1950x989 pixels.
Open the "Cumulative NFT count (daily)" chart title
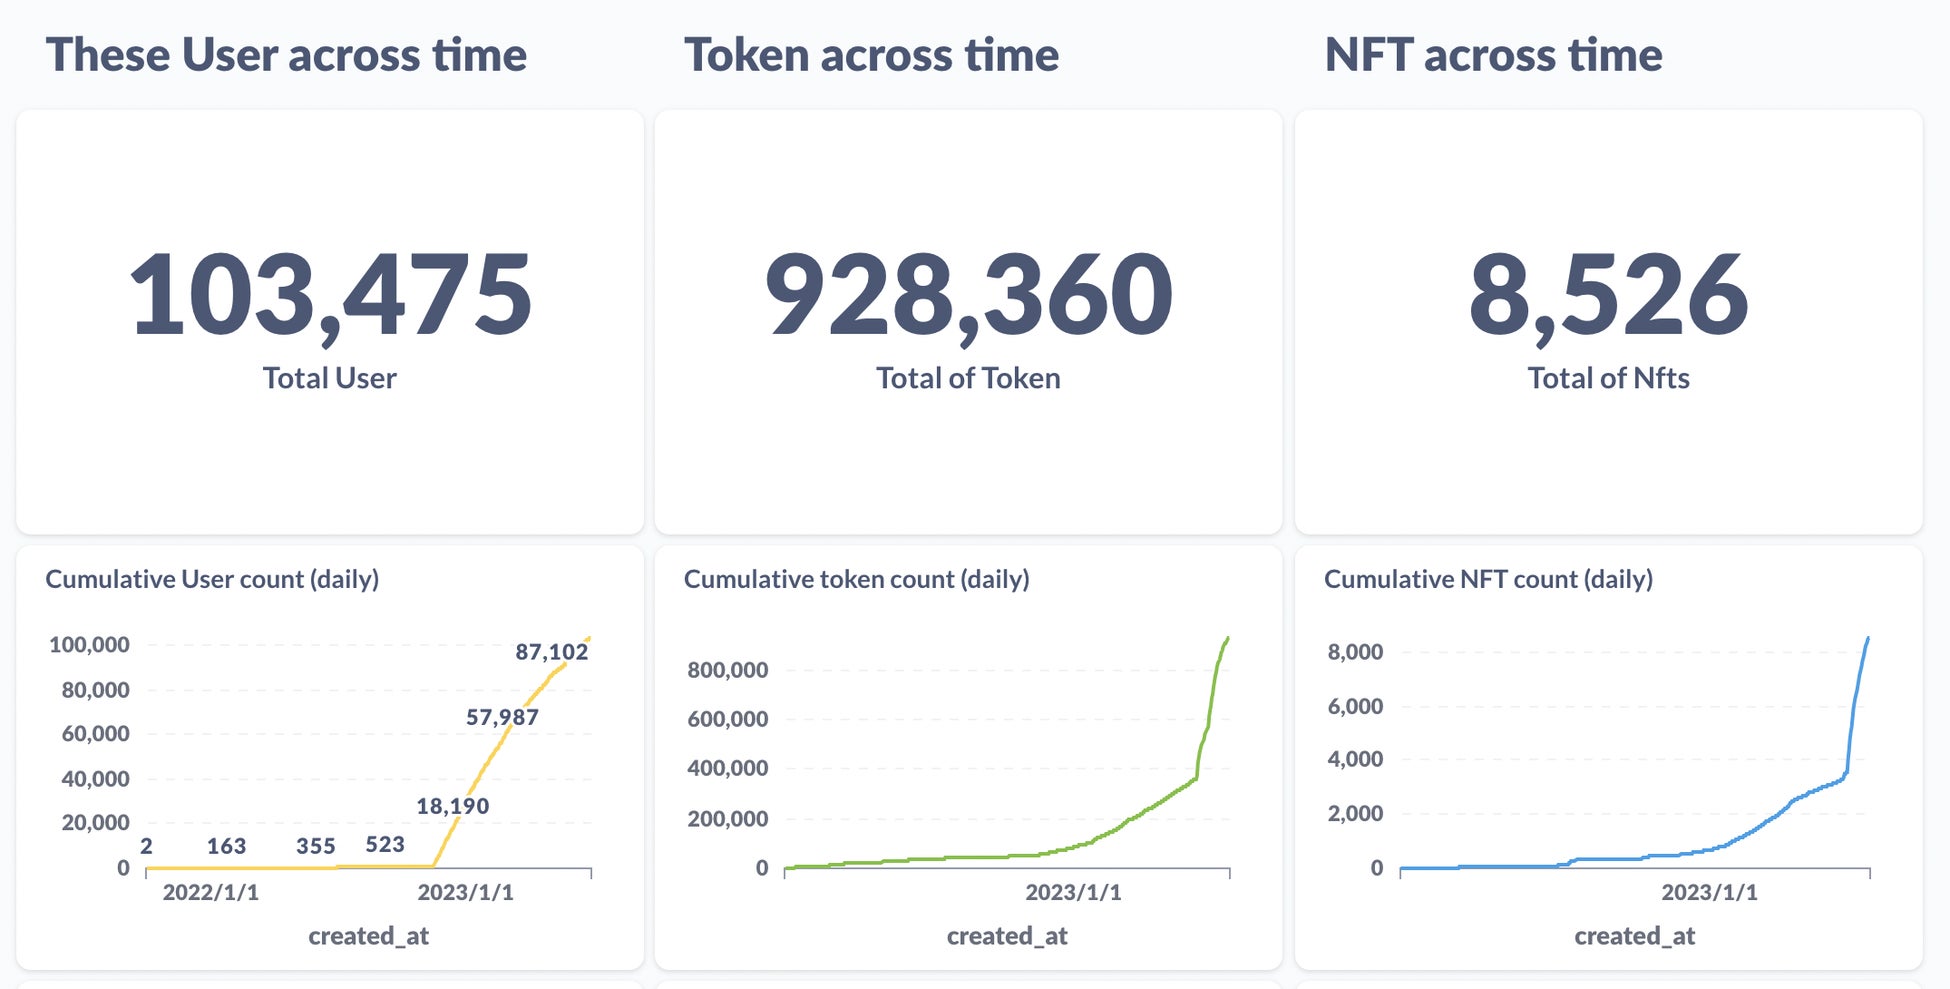tap(1488, 579)
